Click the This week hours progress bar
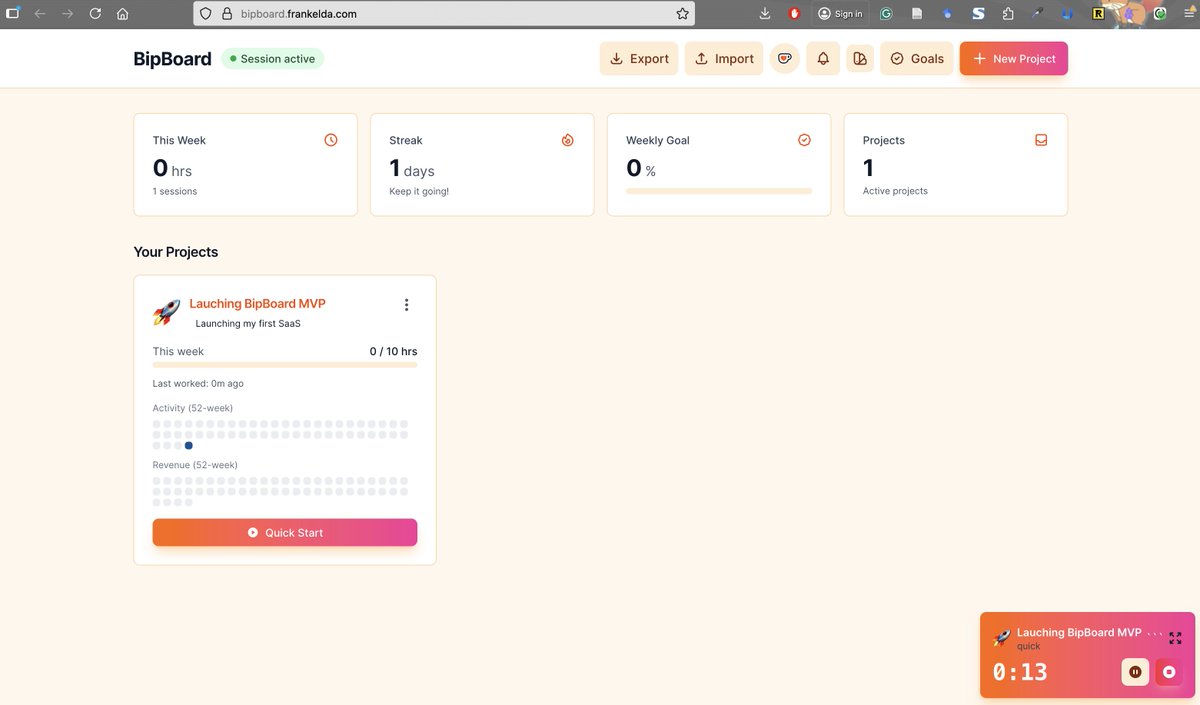The image size is (1200, 705). coord(285,365)
